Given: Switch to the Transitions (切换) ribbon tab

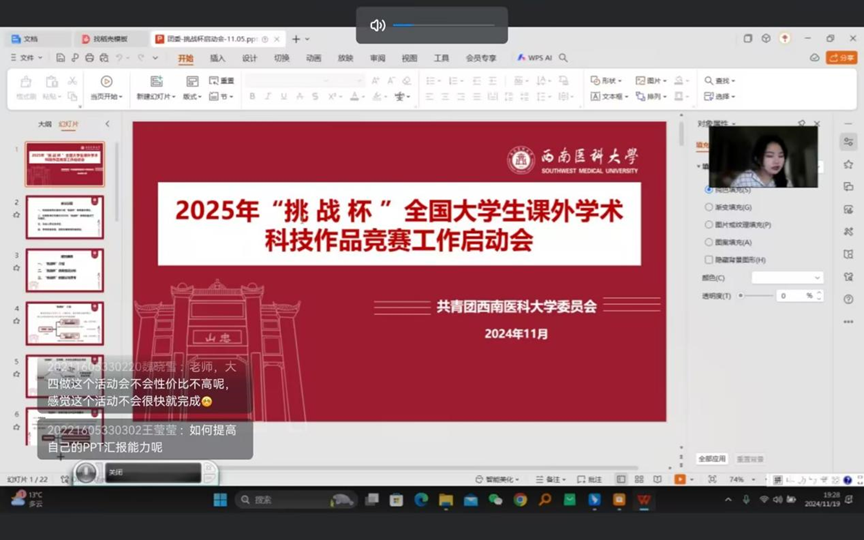Looking at the screenshot, I should click(282, 58).
